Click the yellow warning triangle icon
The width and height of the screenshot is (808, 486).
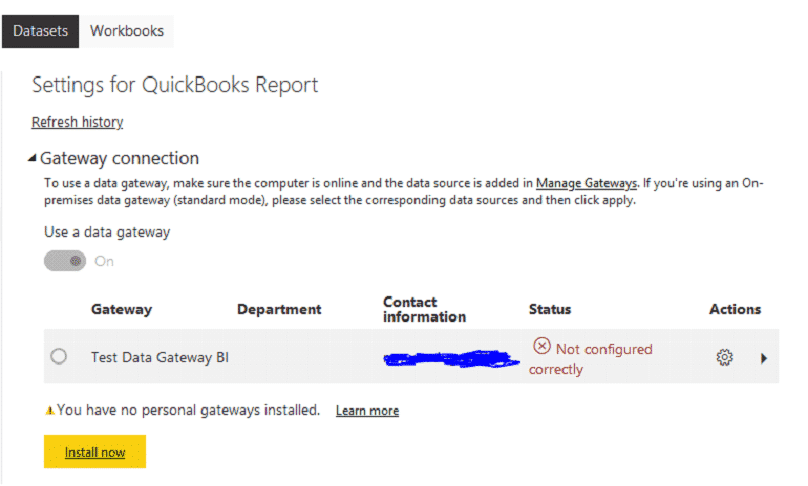(50, 411)
